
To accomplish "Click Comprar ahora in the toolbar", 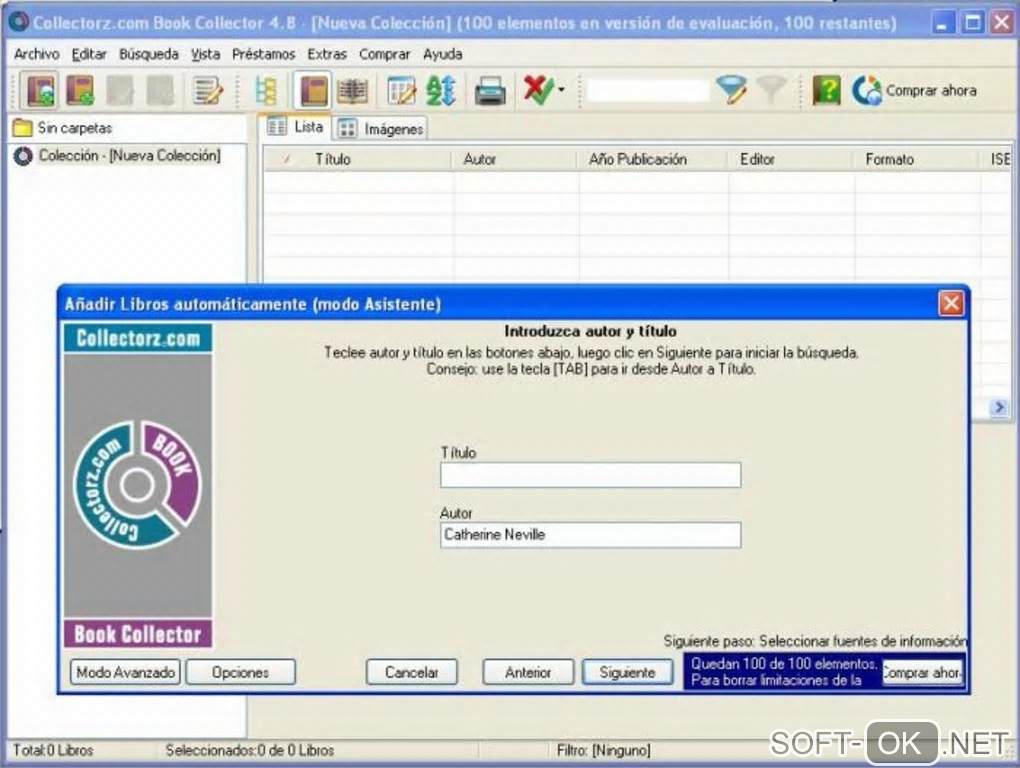I will 914,90.
